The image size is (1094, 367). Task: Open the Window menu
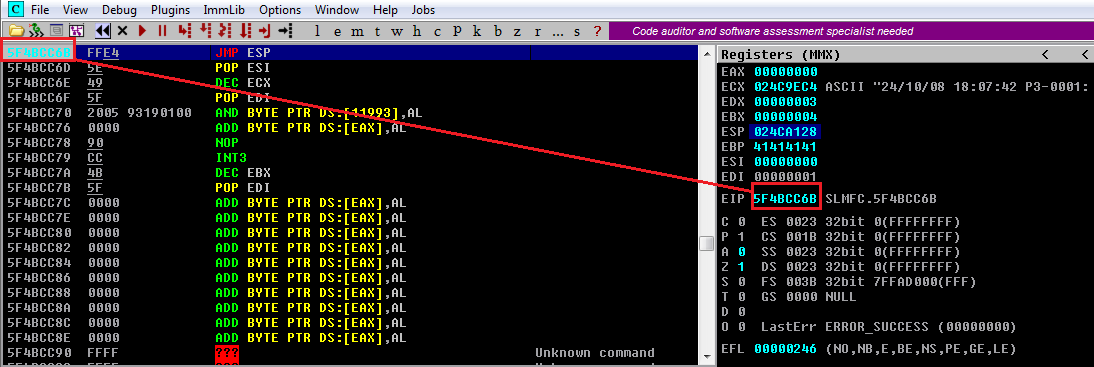click(337, 10)
